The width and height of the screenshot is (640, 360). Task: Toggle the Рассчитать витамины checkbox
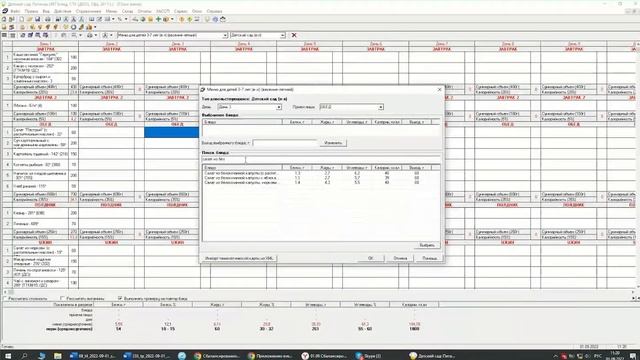(62, 298)
